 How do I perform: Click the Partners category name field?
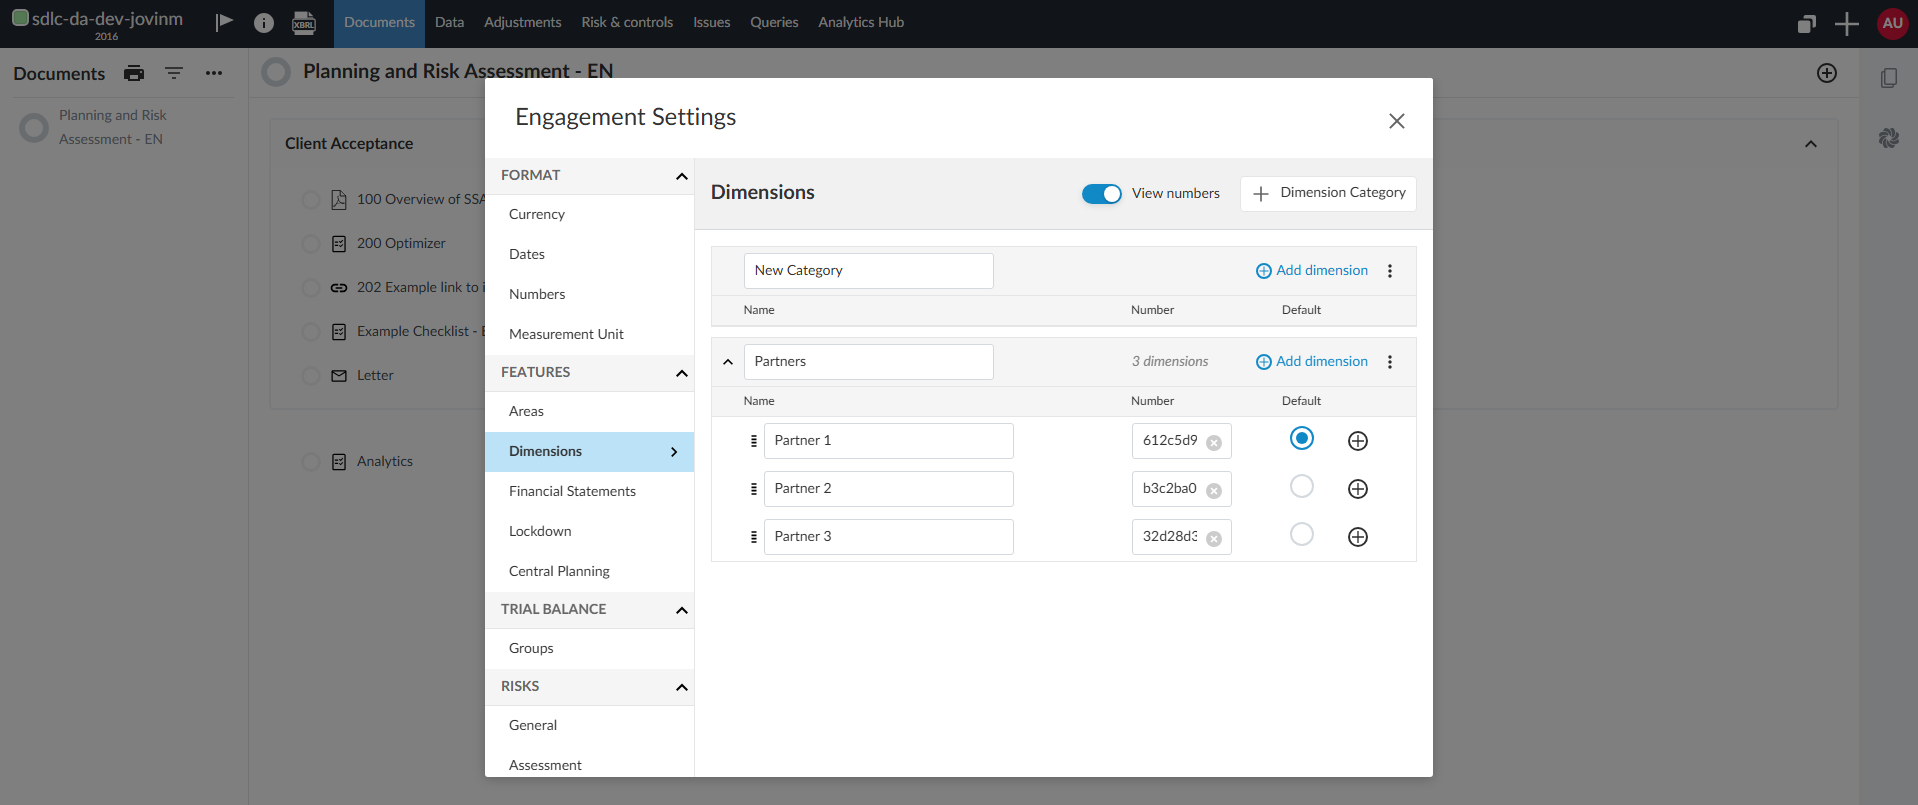tap(868, 362)
